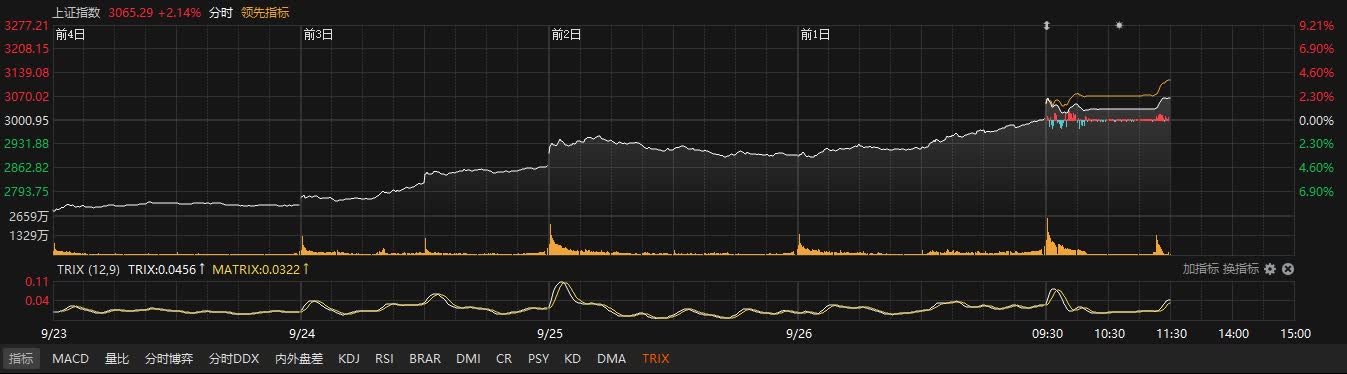Switch to the RSI indicator
The width and height of the screenshot is (1347, 374).
pyautogui.click(x=385, y=358)
